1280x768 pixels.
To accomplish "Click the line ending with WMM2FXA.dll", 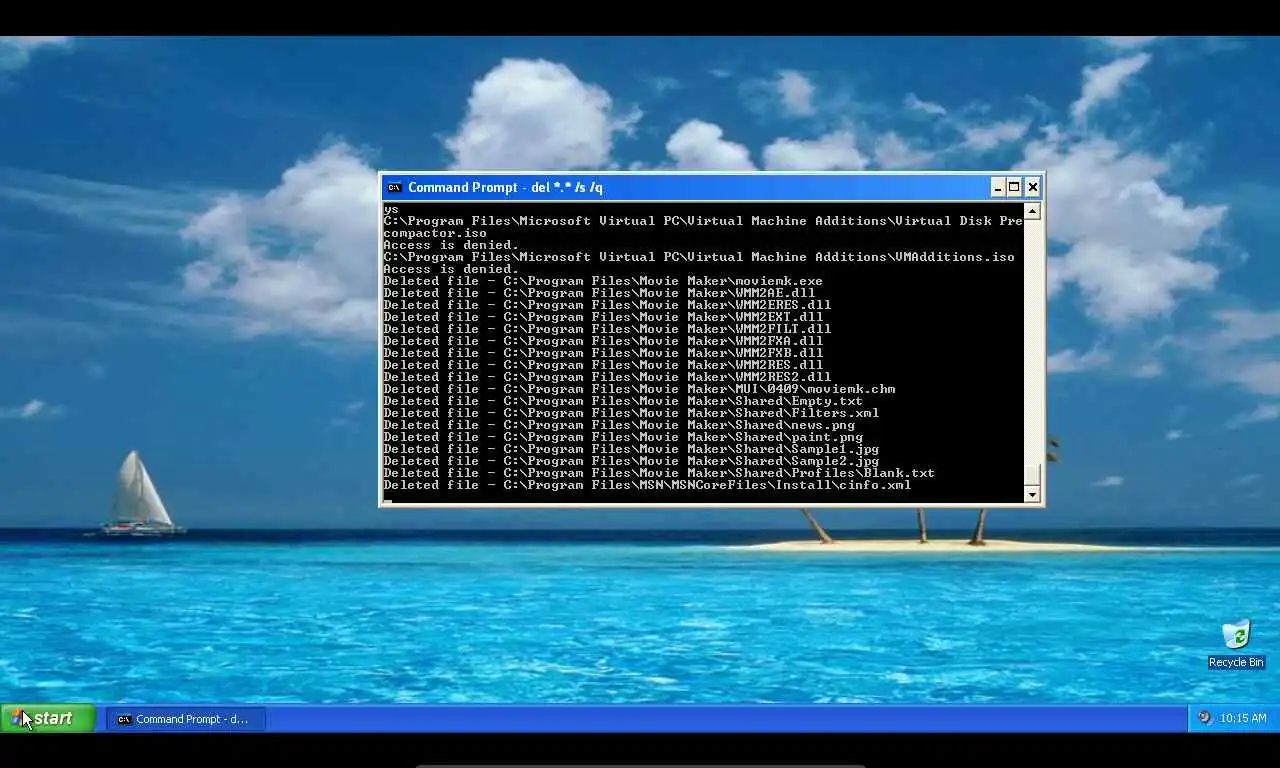I will click(603, 341).
